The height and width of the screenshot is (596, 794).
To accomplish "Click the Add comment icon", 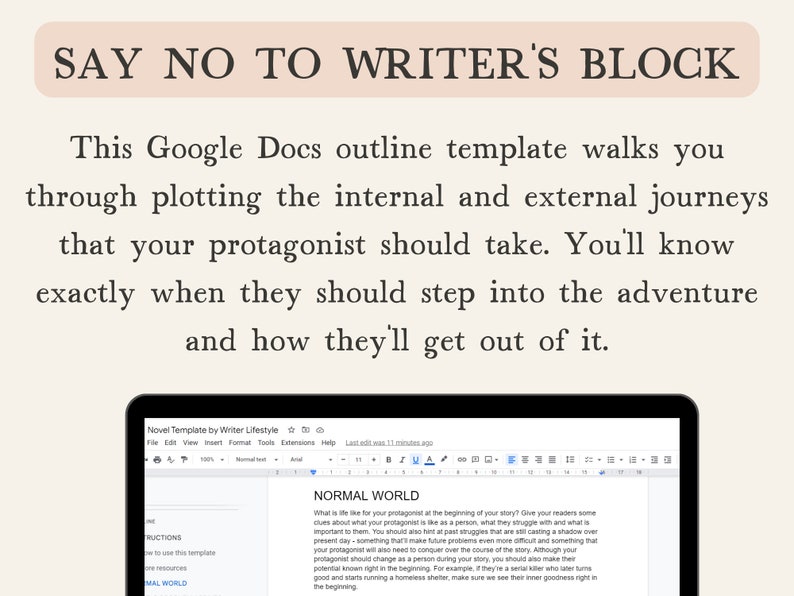I will tap(475, 459).
